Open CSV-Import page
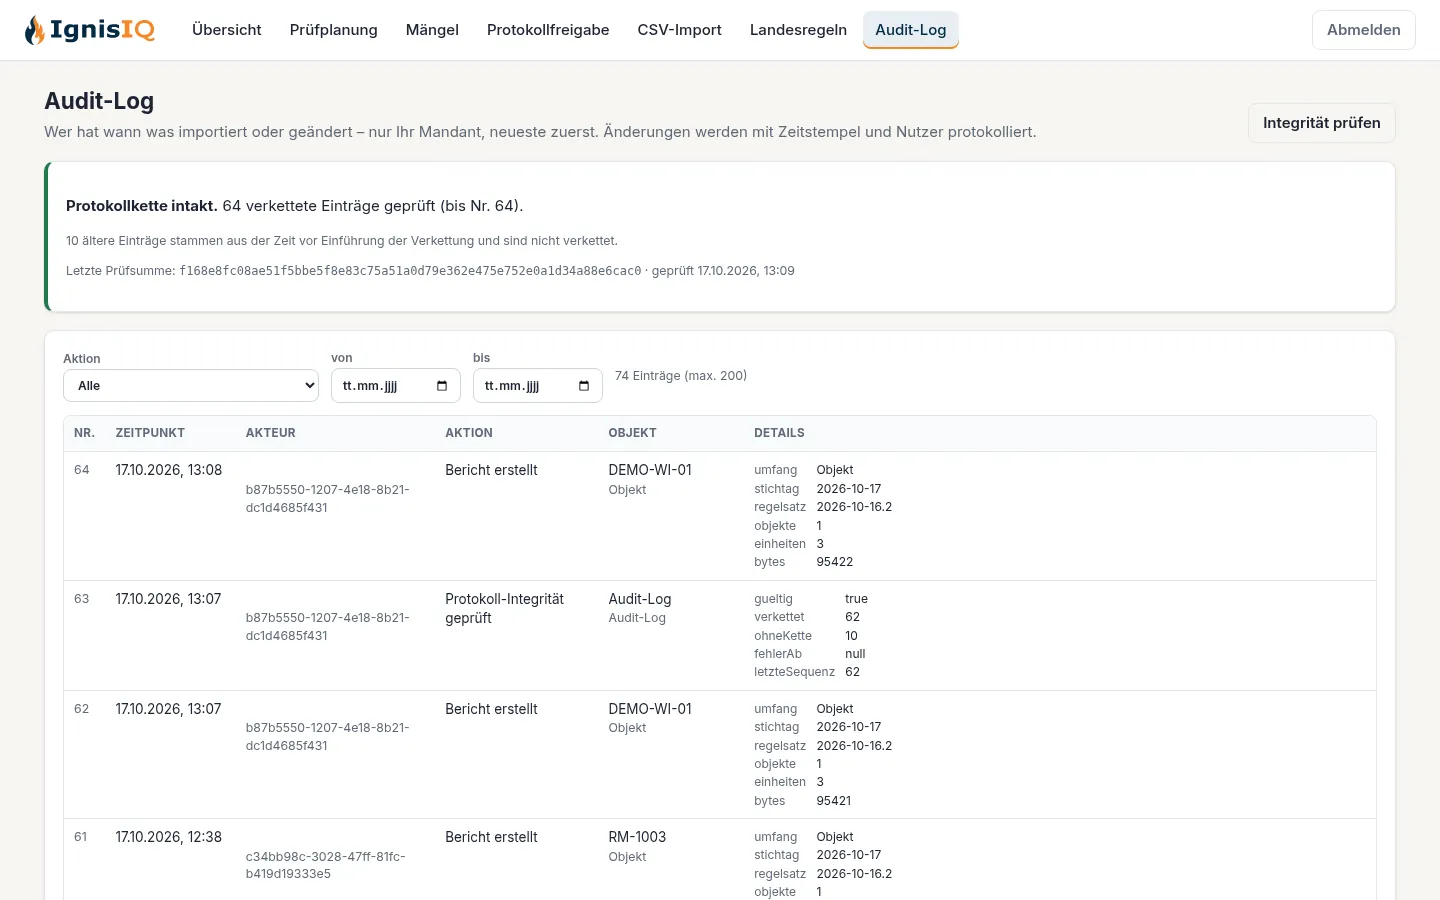Viewport: 1440px width, 900px height. (680, 30)
